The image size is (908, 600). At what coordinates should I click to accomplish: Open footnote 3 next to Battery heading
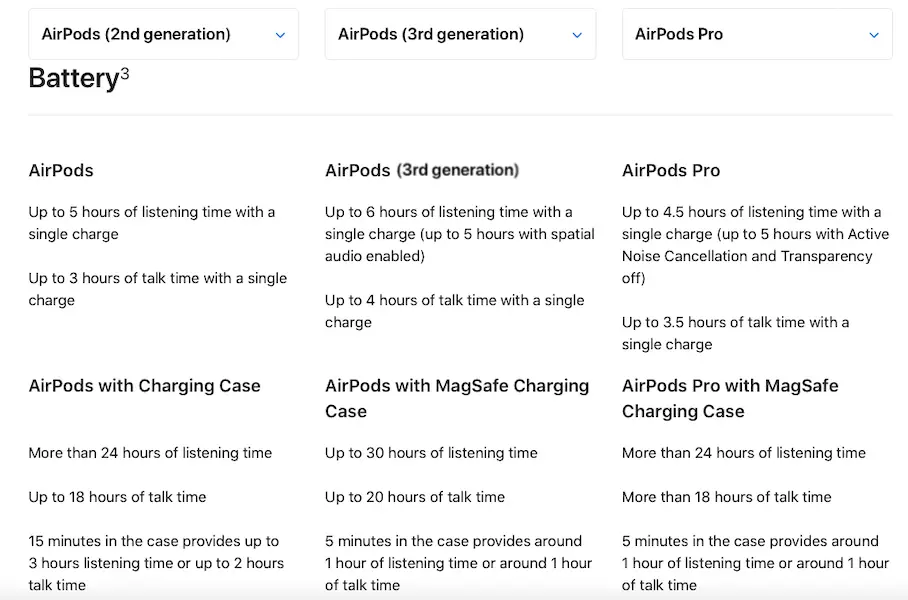tap(125, 73)
